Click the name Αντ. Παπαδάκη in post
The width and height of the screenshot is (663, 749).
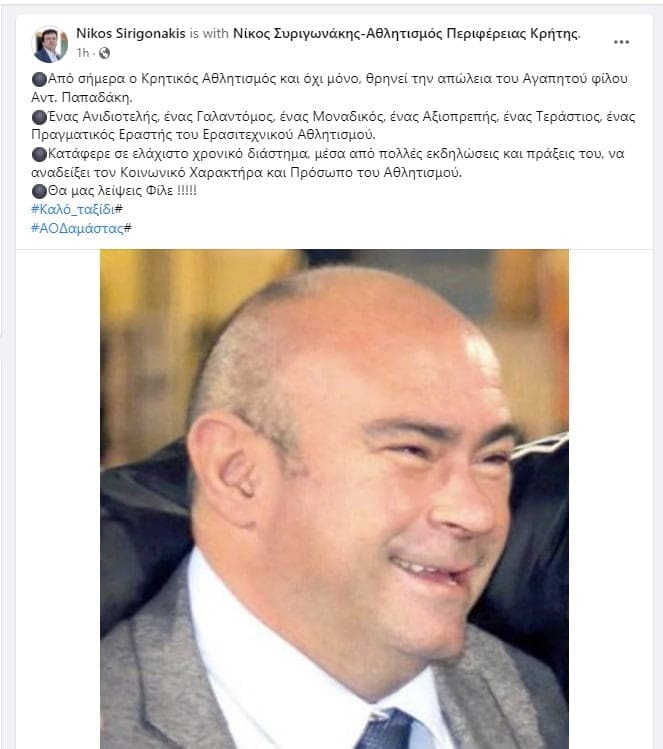tap(81, 97)
